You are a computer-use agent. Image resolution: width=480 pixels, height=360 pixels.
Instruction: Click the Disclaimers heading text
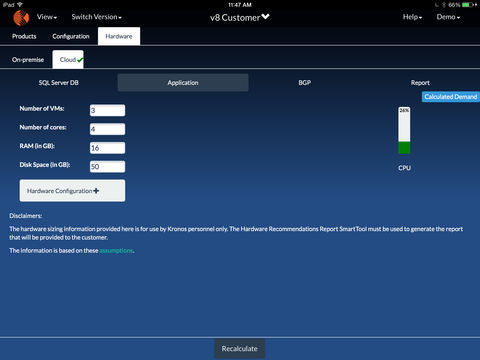(x=26, y=216)
